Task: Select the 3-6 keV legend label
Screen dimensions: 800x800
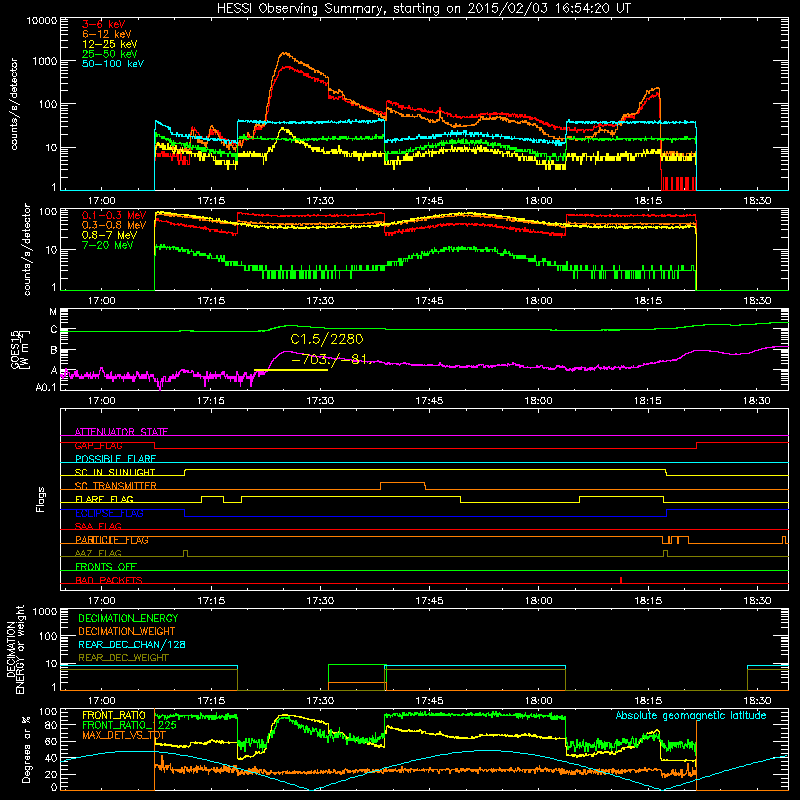Action: [104, 24]
